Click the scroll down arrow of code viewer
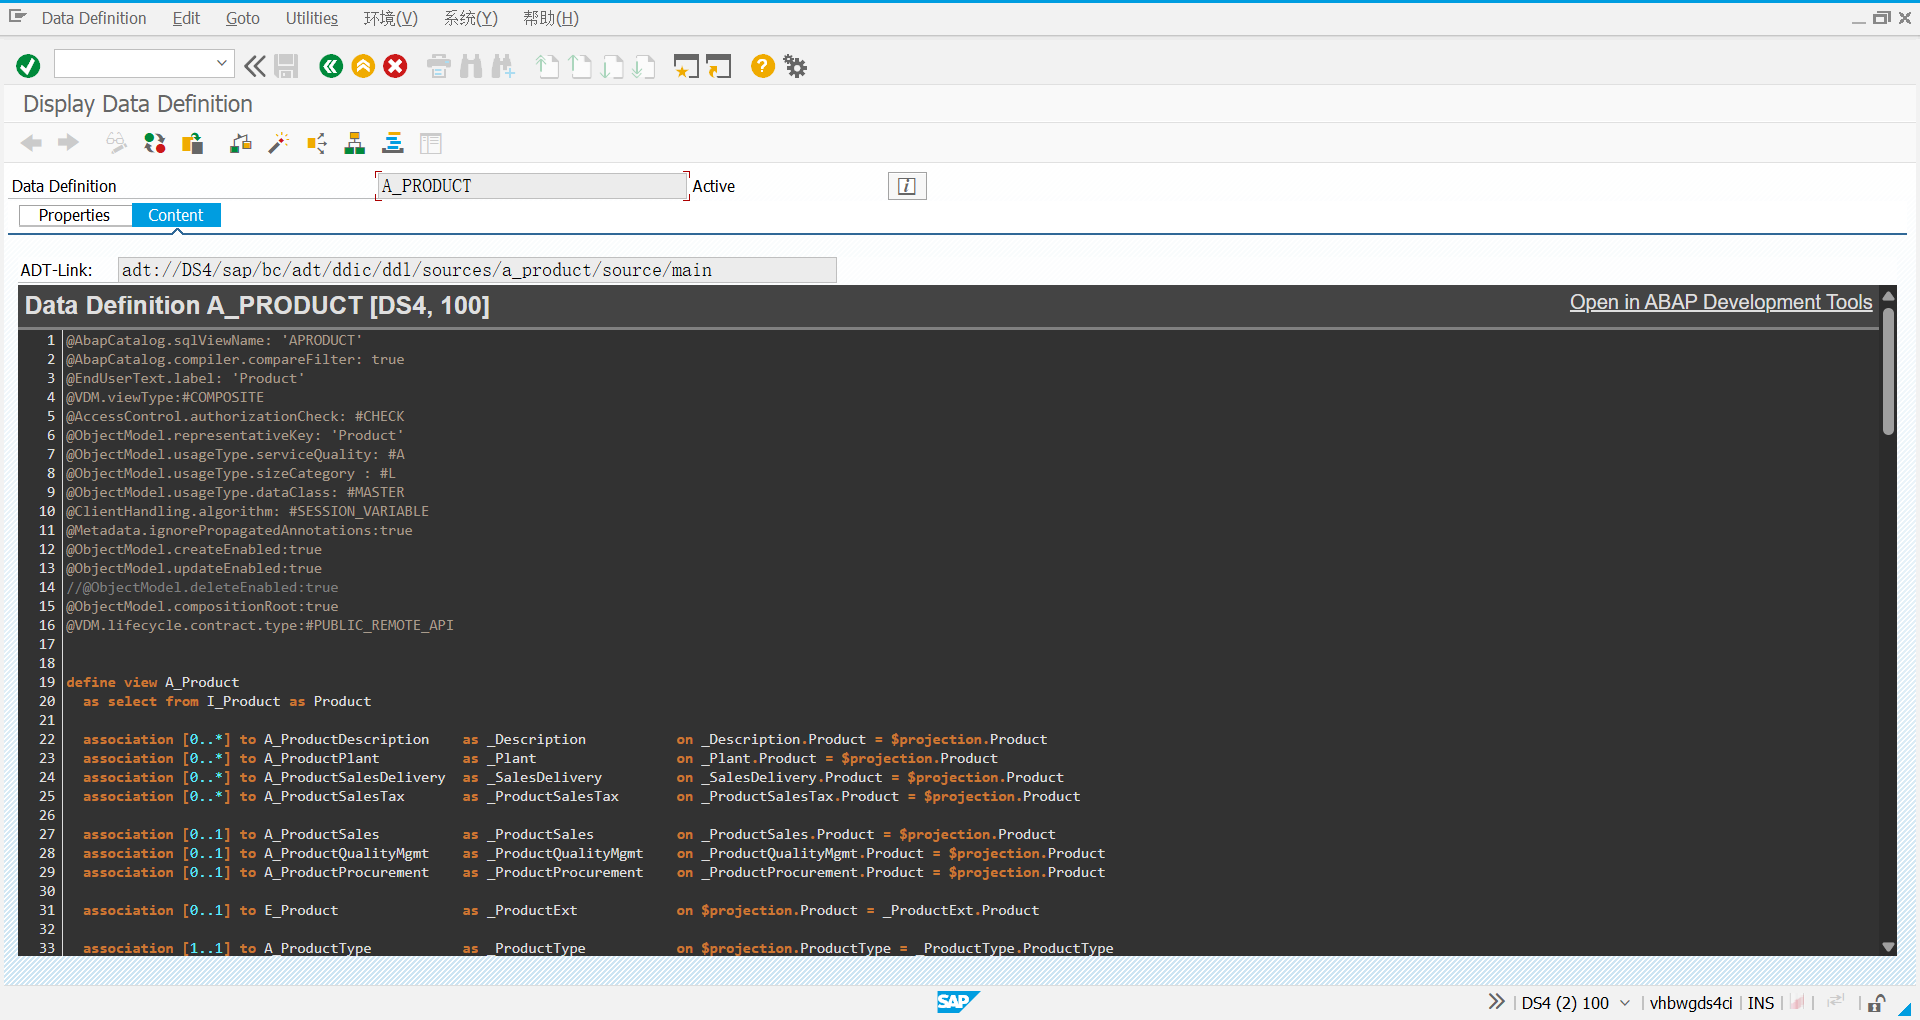Screen dimensions: 1920x1020 (x=1889, y=947)
